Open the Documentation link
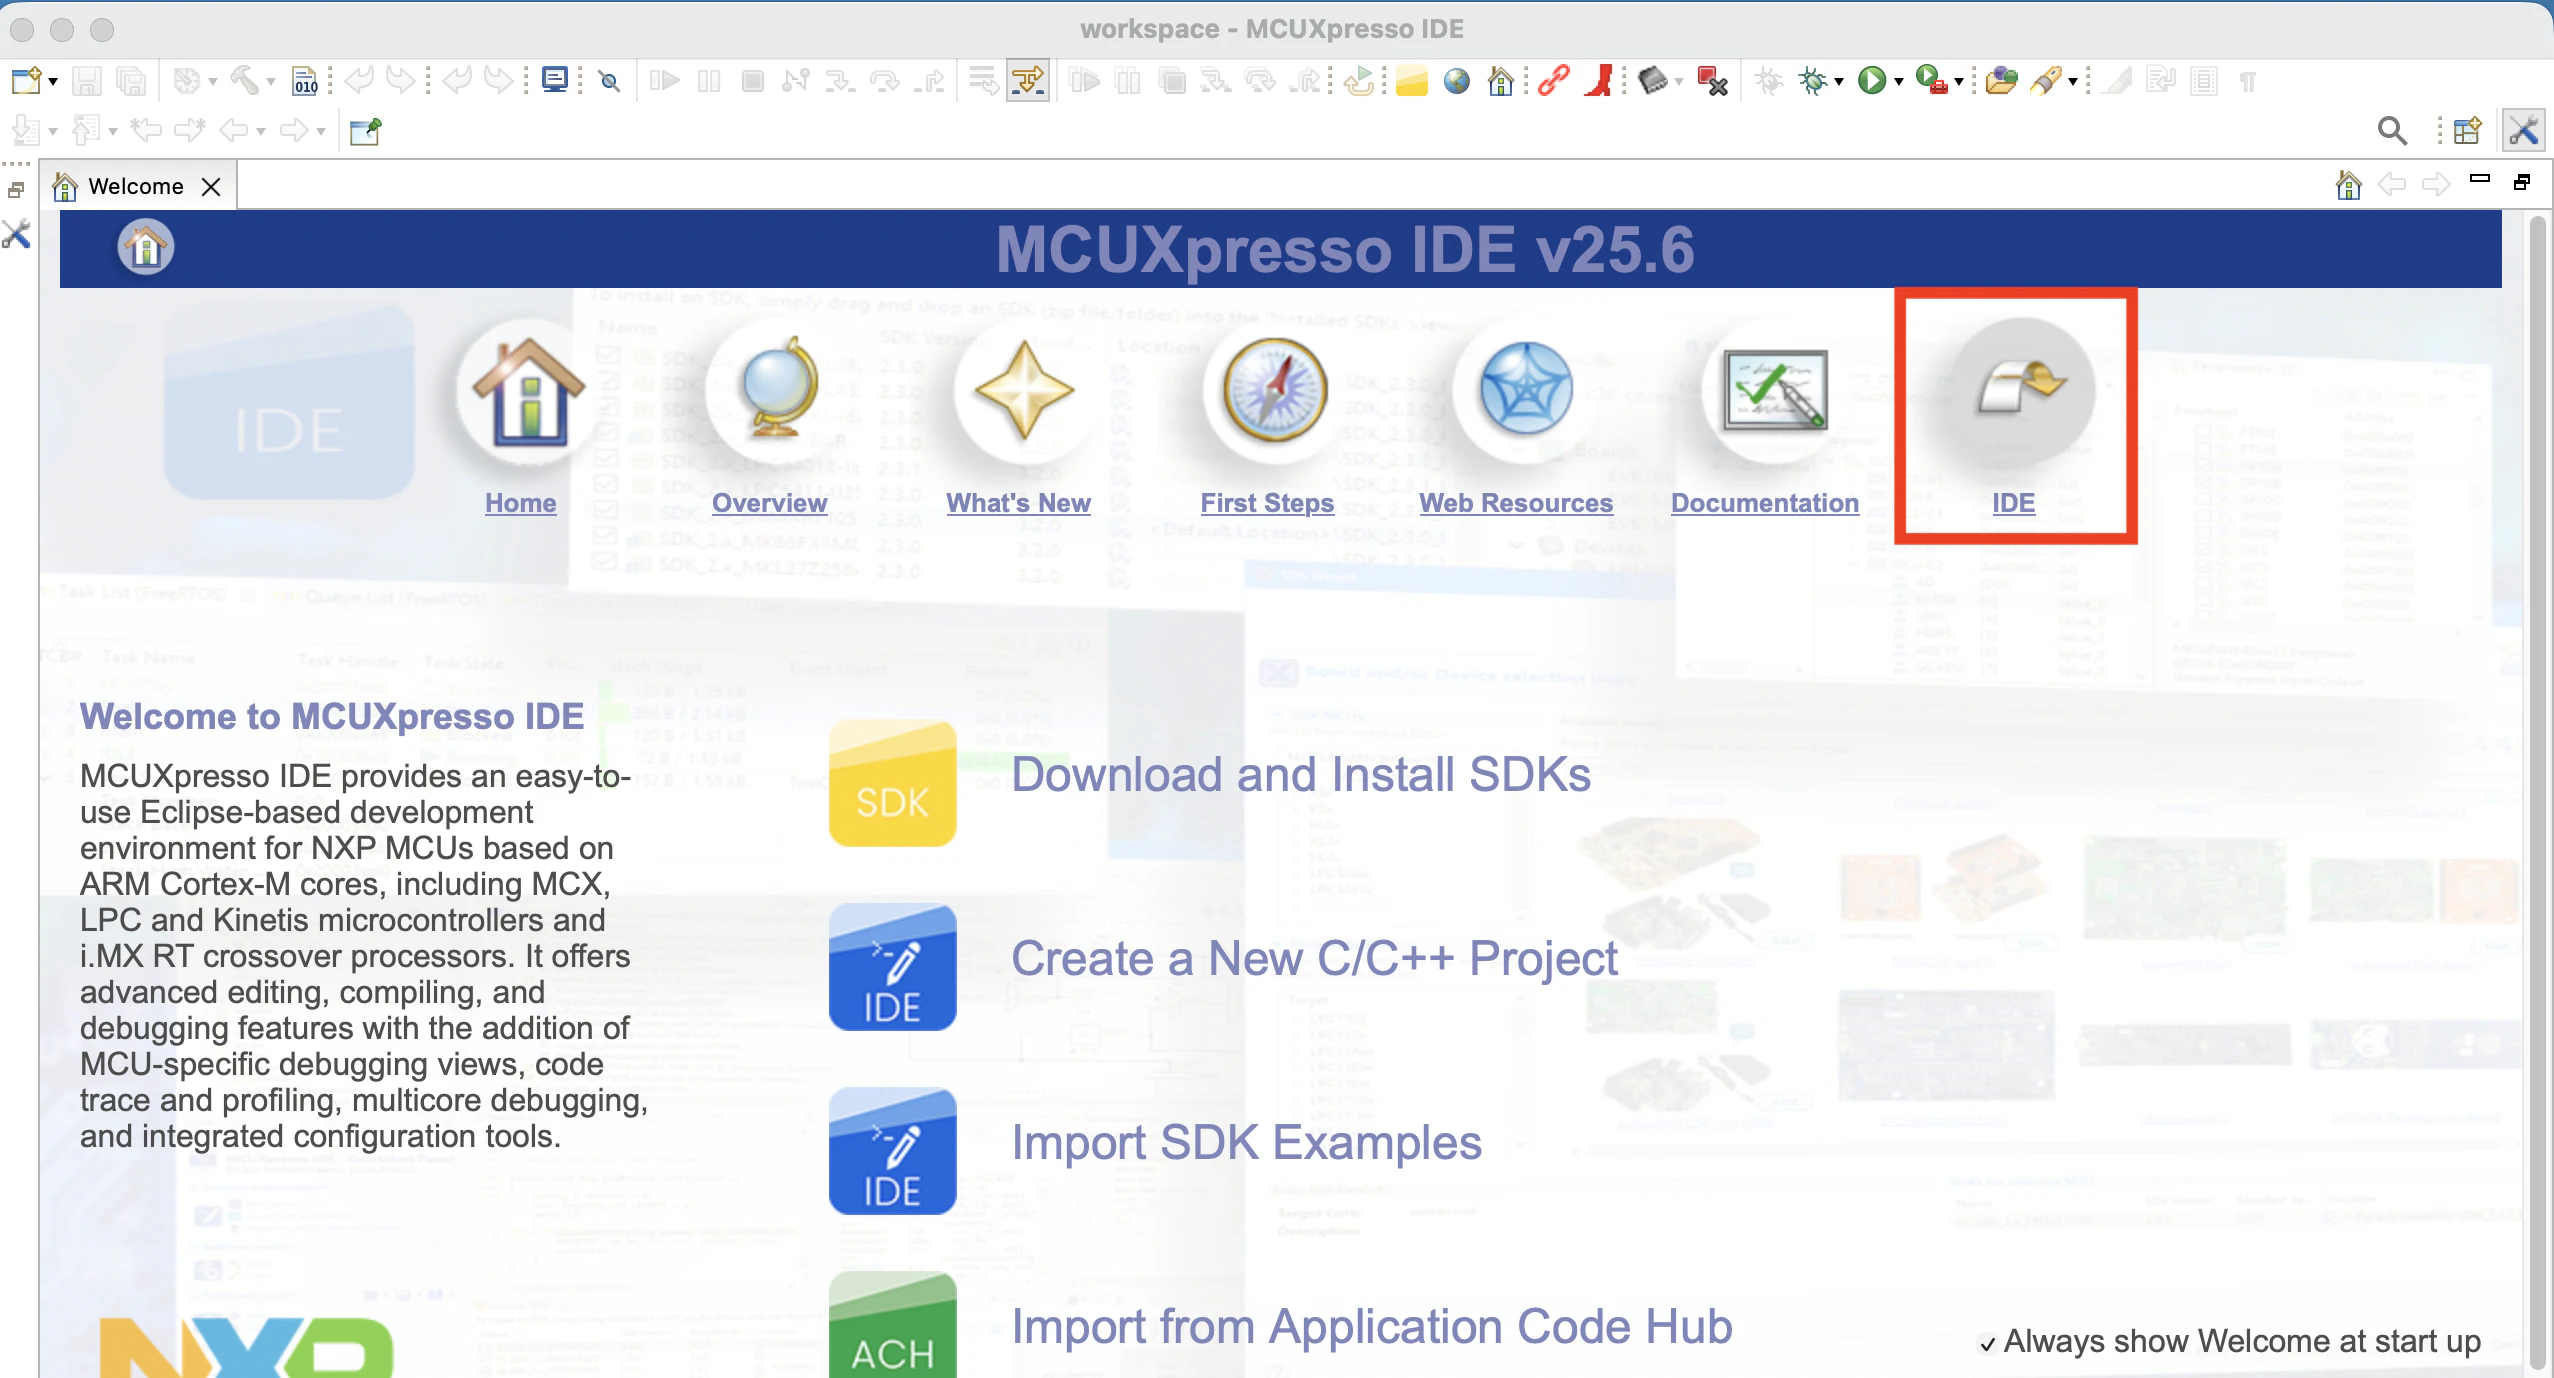Screen dimensions: 2554x1378 click(x=1765, y=503)
